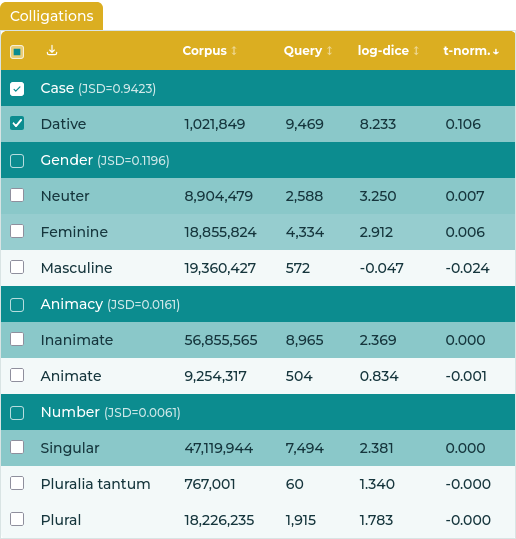Image resolution: width=516 pixels, height=539 pixels.
Task: Check the Feminine checkbox
Action: [17, 231]
